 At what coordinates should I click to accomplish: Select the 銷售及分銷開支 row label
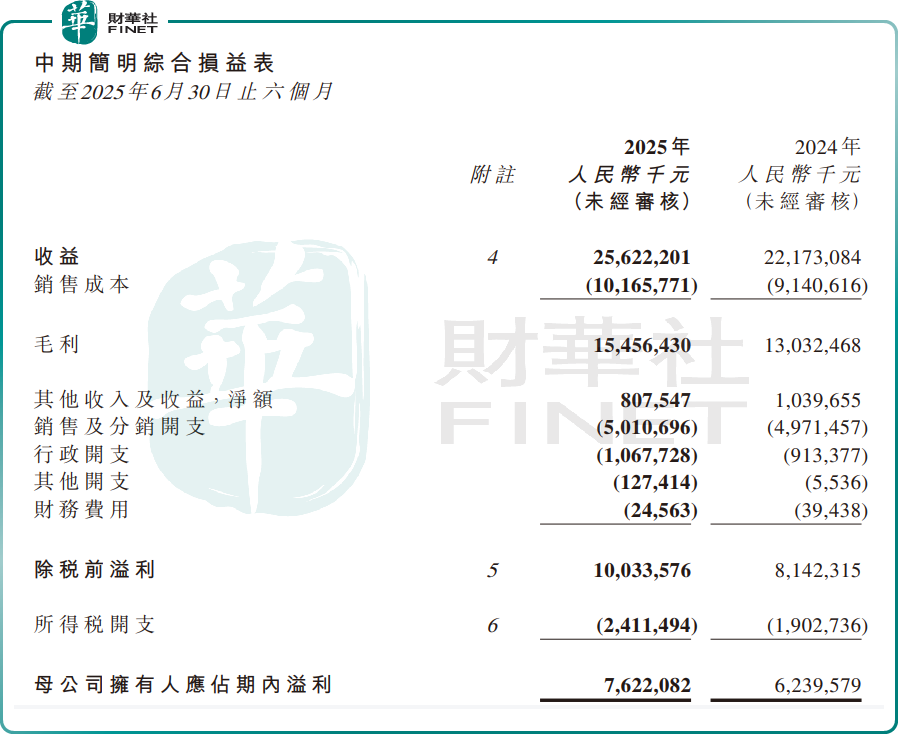(120, 427)
